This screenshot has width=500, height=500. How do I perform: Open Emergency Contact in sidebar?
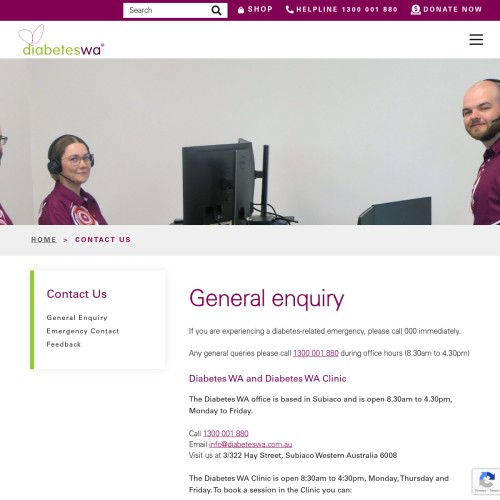(83, 331)
